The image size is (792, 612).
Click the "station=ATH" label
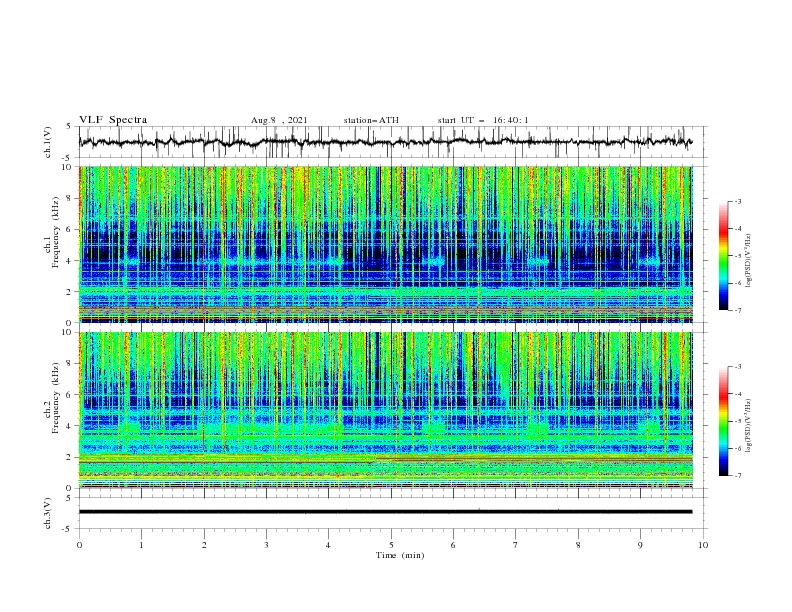[x=371, y=120]
